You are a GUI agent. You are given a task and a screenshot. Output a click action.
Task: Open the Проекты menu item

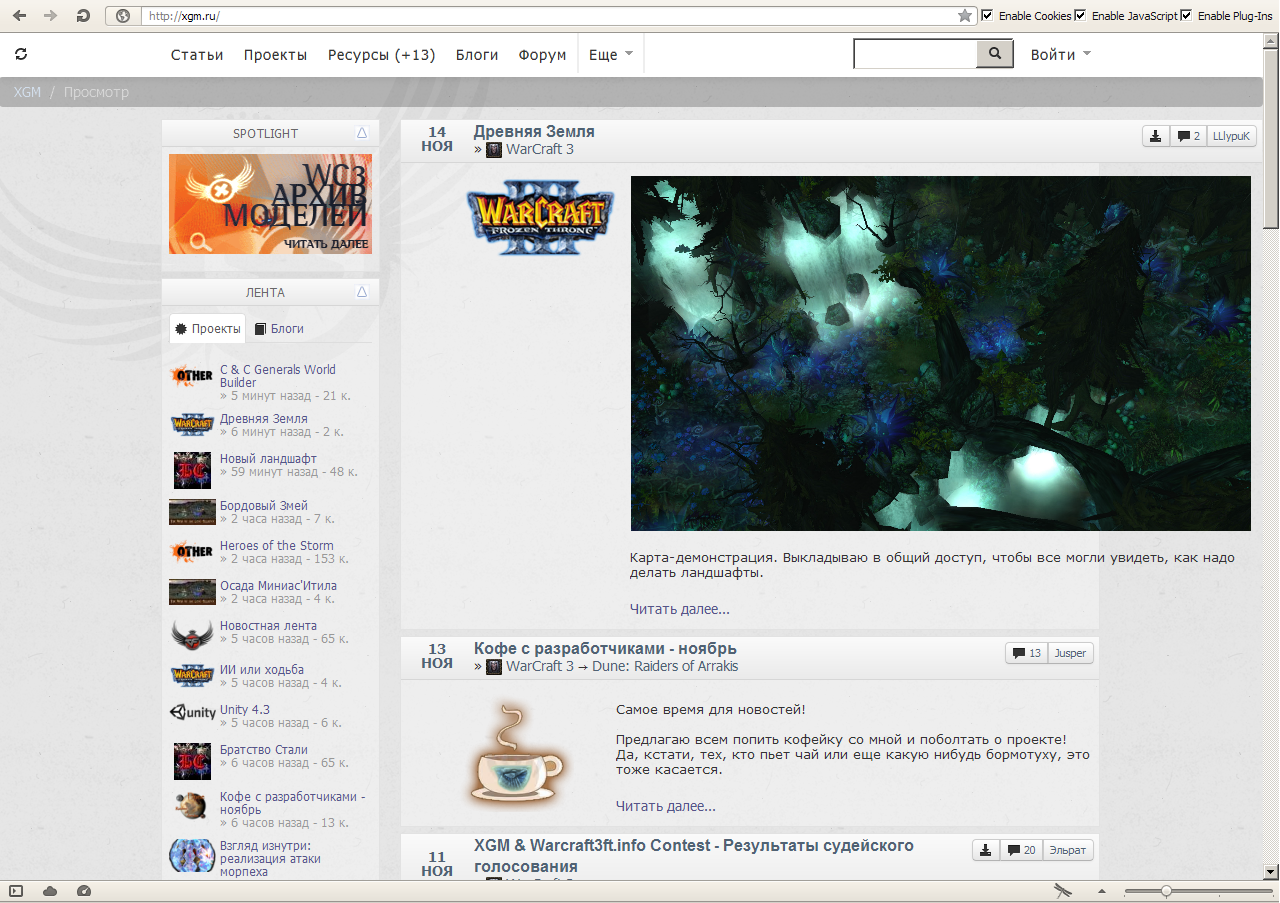click(275, 55)
